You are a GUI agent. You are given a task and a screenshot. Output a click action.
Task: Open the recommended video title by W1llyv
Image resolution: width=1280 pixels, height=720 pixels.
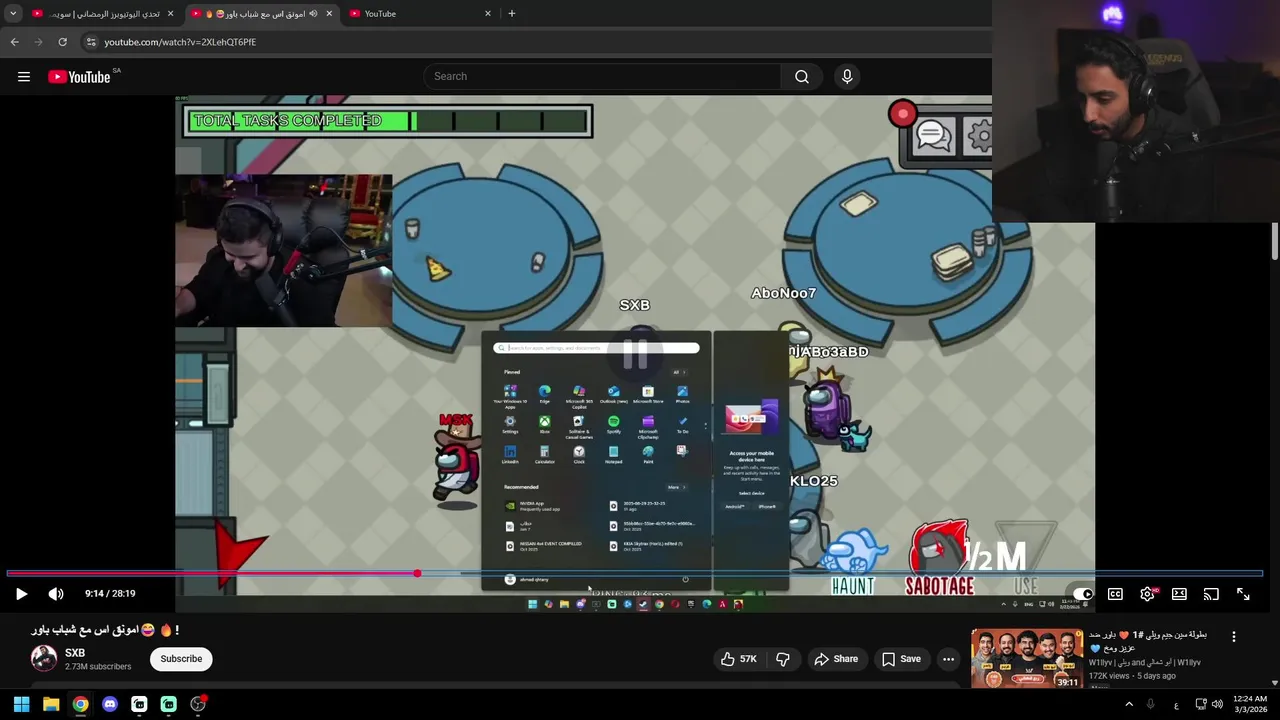pyautogui.click(x=1148, y=641)
